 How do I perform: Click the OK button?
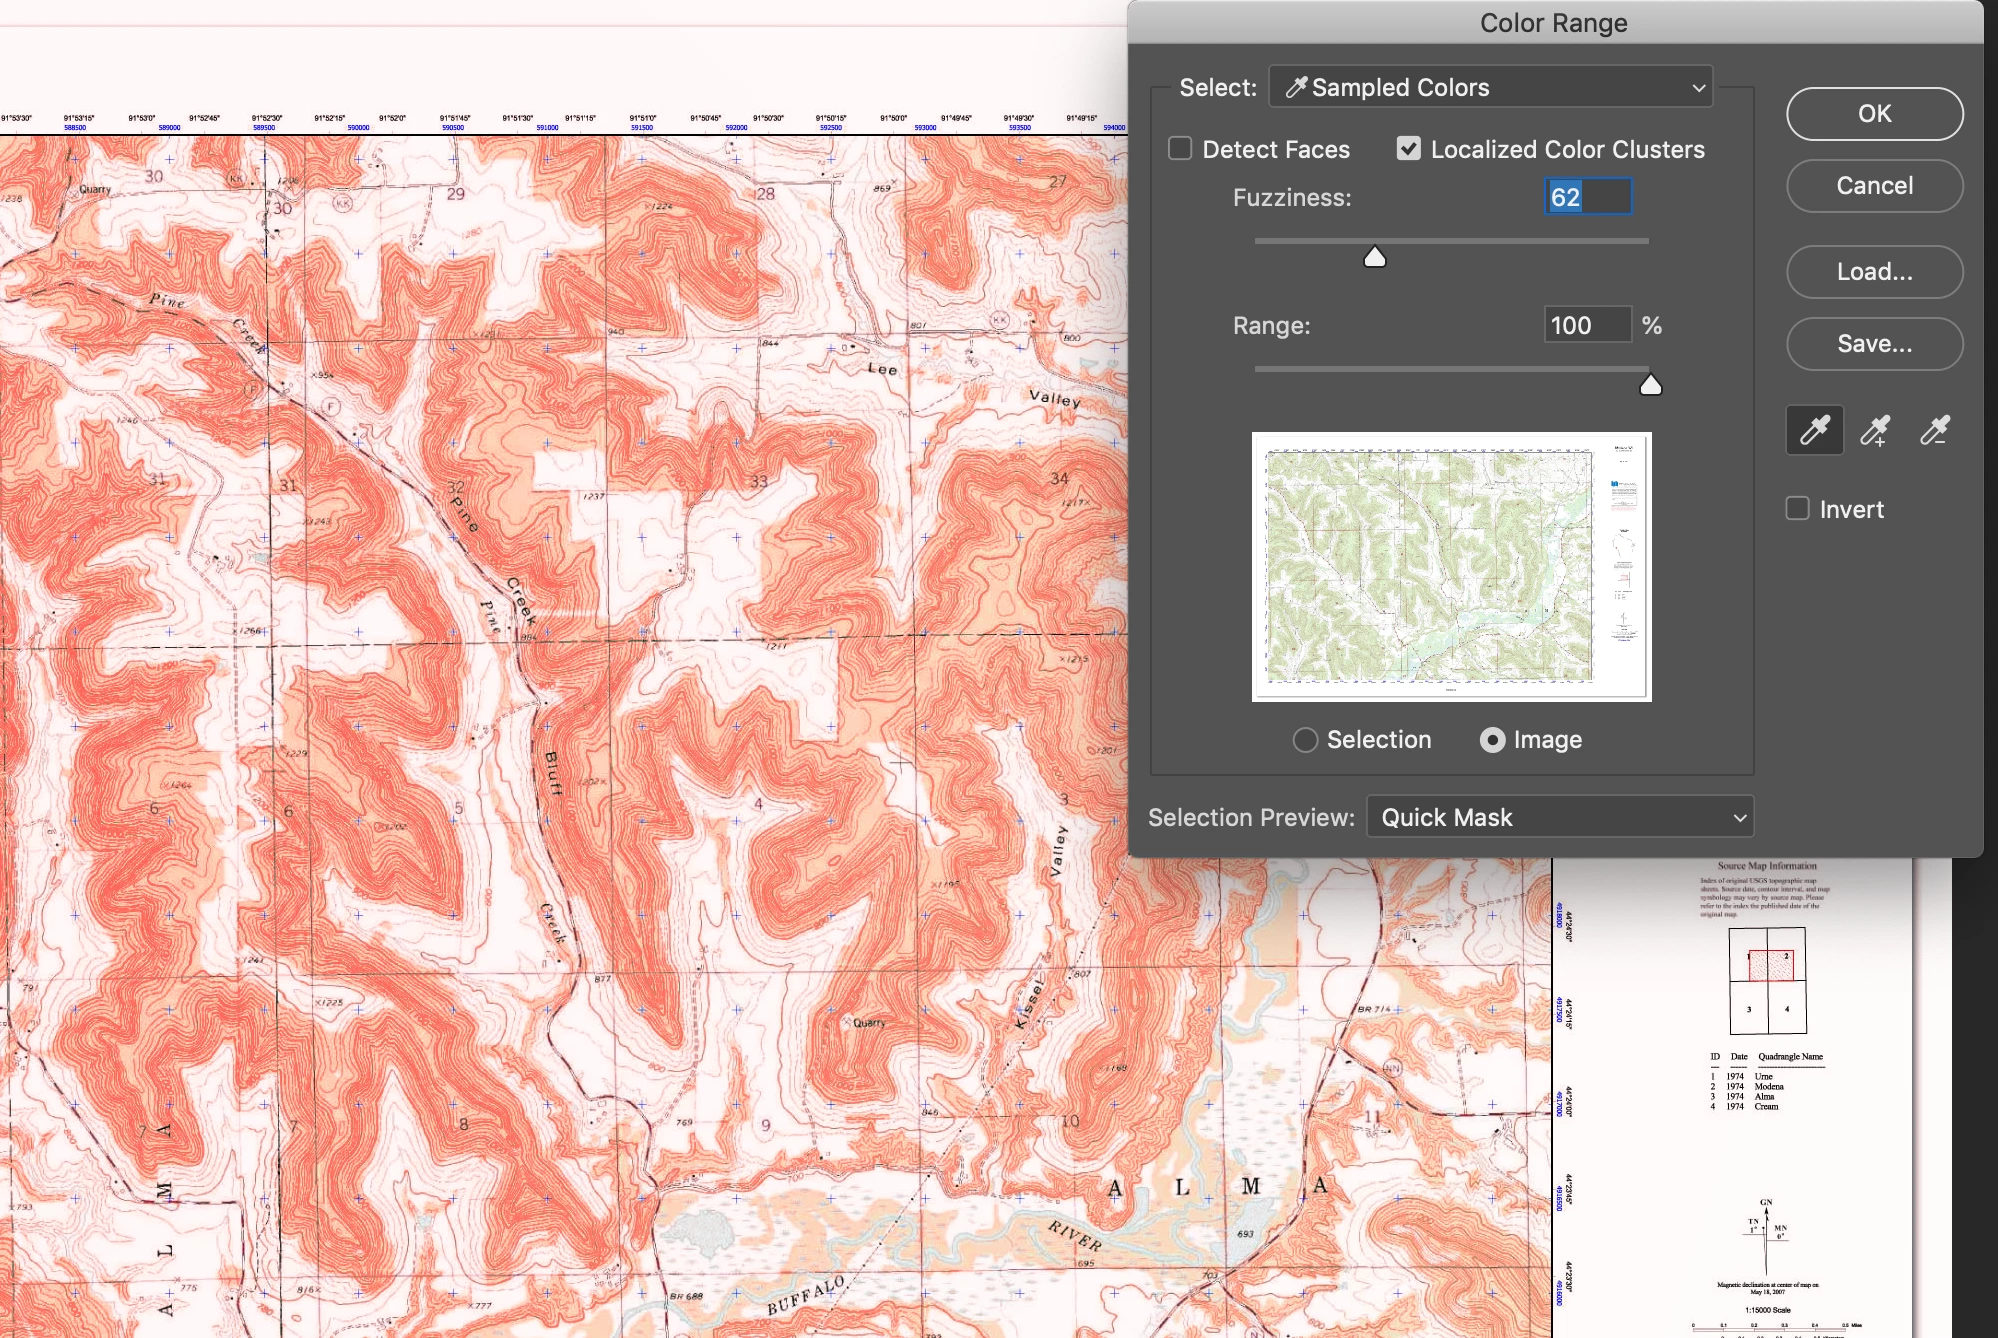(1874, 114)
